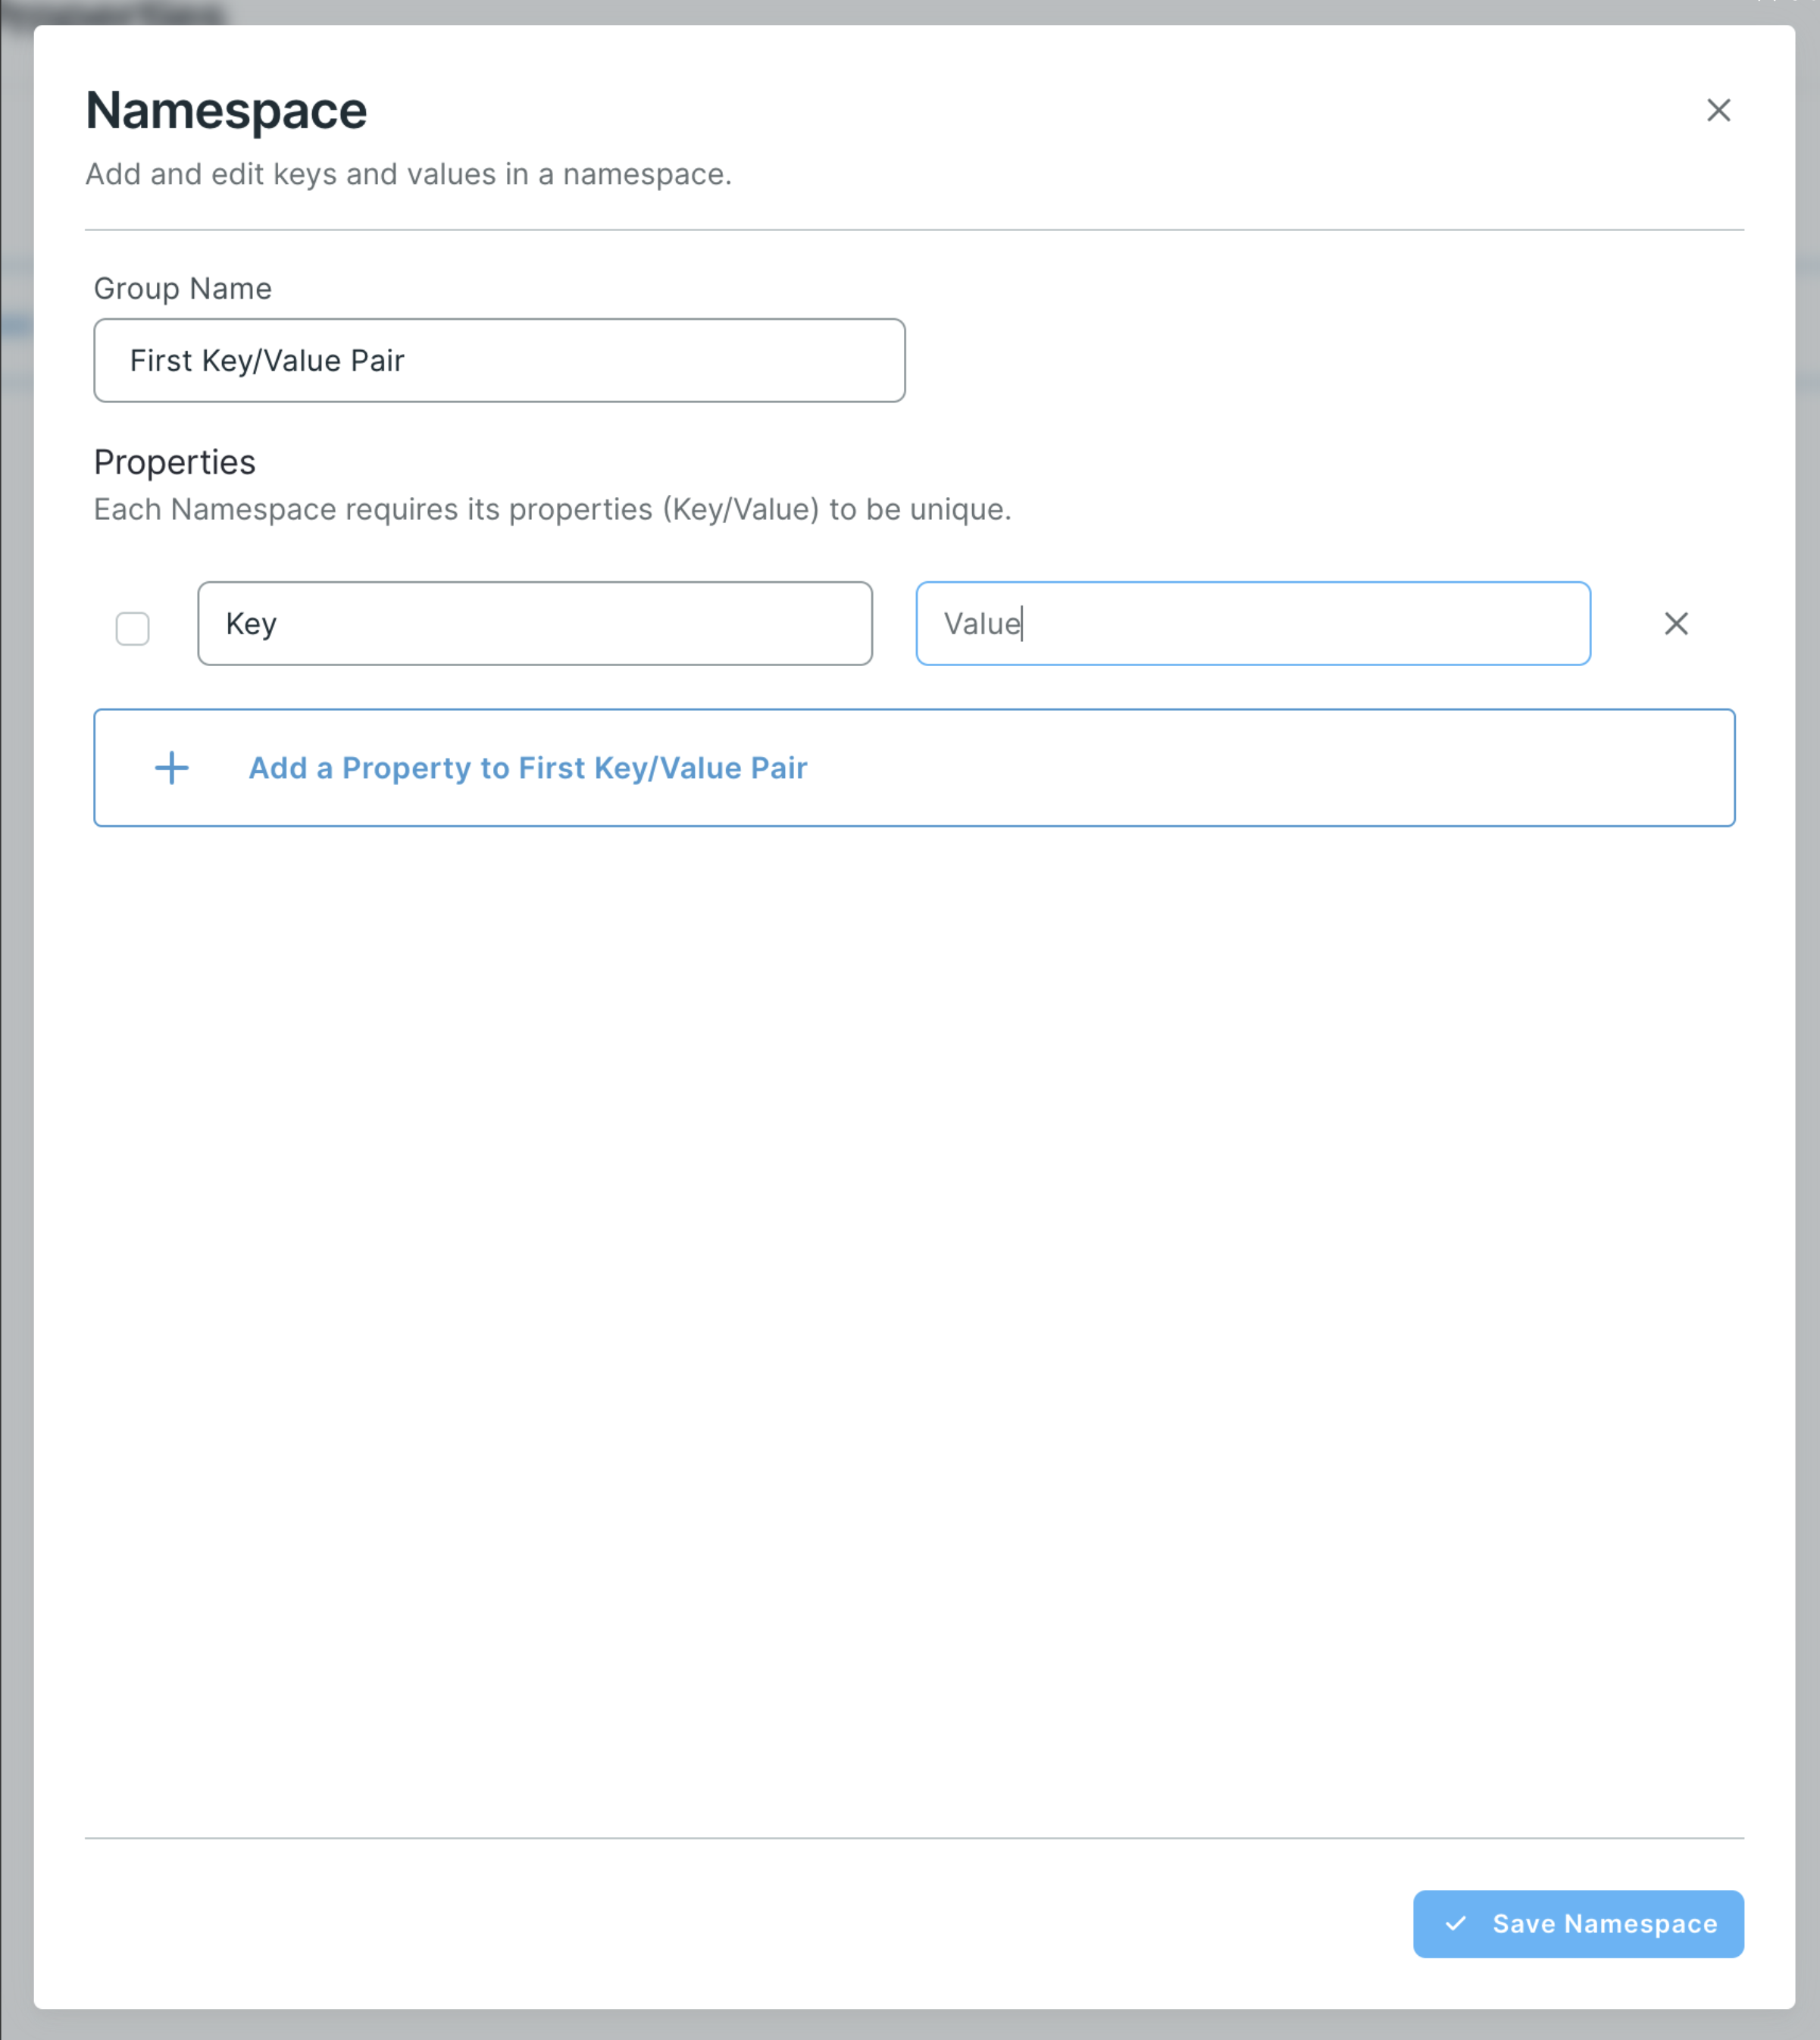Click the "Add and edit keys" subtitle text
The image size is (1820, 2040).
point(408,174)
